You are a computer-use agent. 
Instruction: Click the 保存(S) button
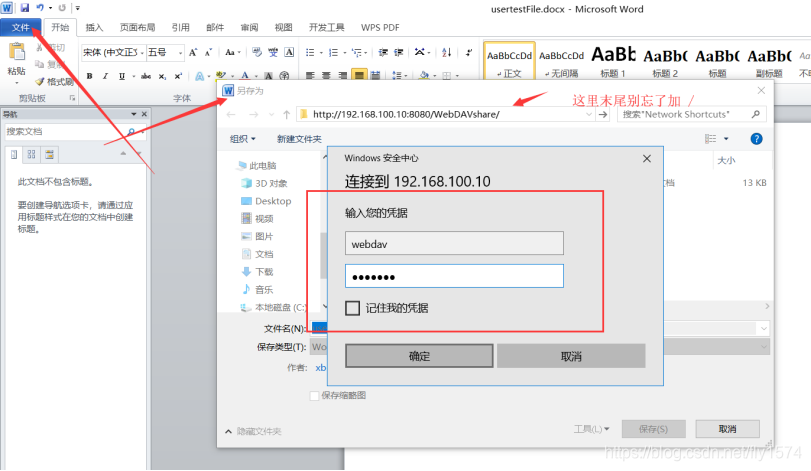click(654, 429)
